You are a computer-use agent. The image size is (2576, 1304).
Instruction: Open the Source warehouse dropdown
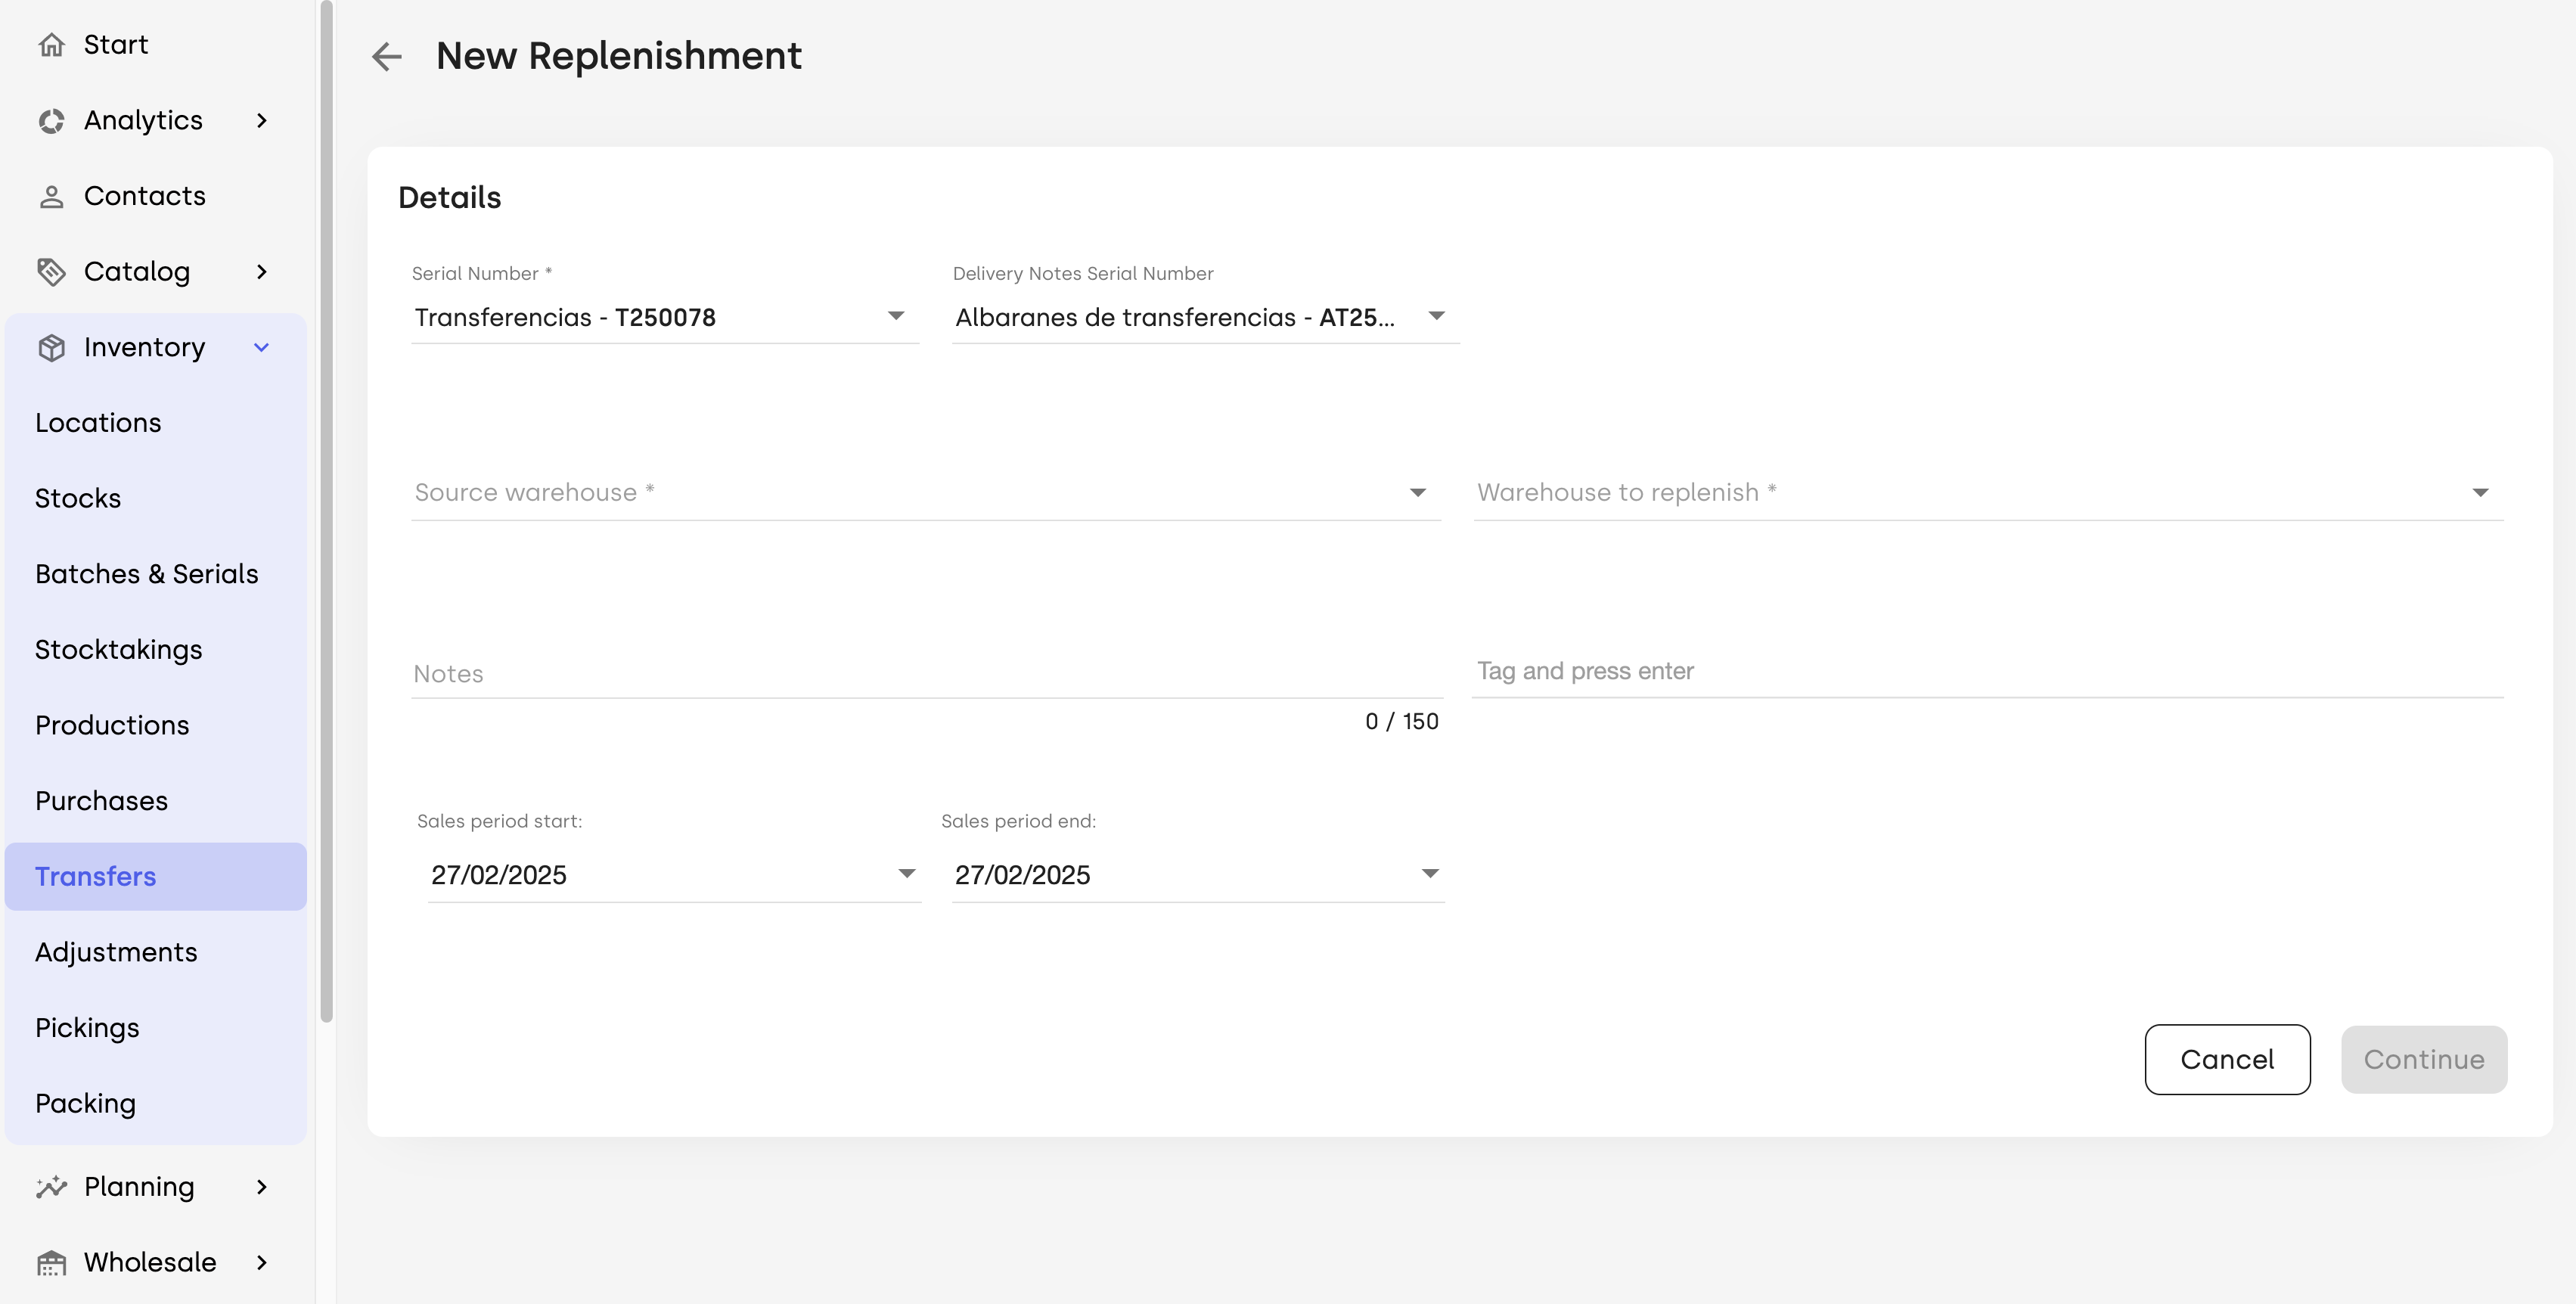coord(926,492)
